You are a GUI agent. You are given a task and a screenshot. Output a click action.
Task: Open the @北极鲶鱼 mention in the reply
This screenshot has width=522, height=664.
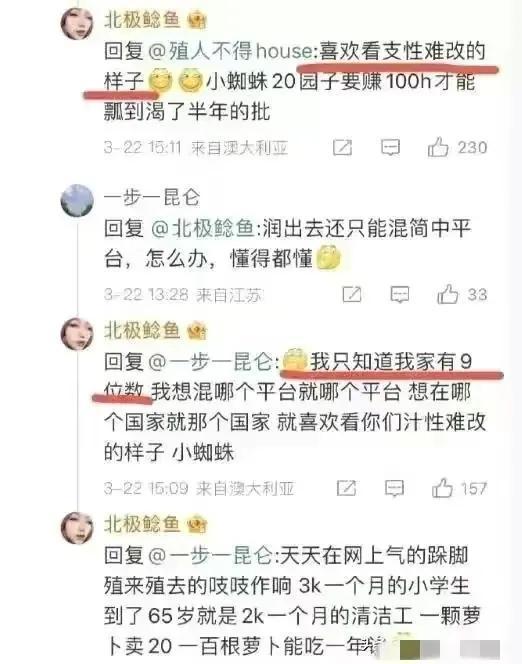point(202,229)
